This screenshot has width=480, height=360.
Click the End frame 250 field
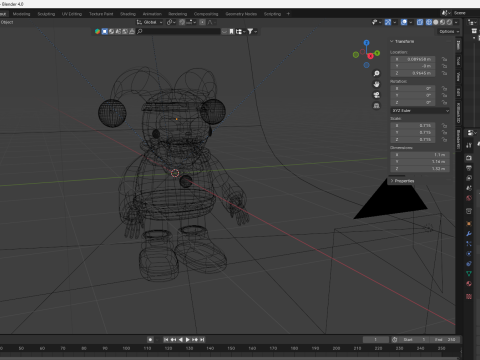coord(445,340)
